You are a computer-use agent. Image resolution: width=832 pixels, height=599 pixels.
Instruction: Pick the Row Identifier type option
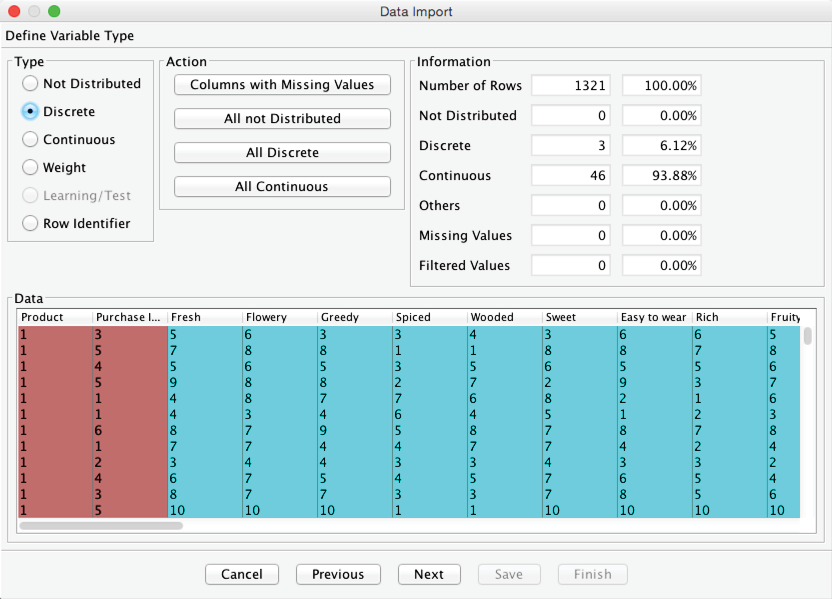30,224
